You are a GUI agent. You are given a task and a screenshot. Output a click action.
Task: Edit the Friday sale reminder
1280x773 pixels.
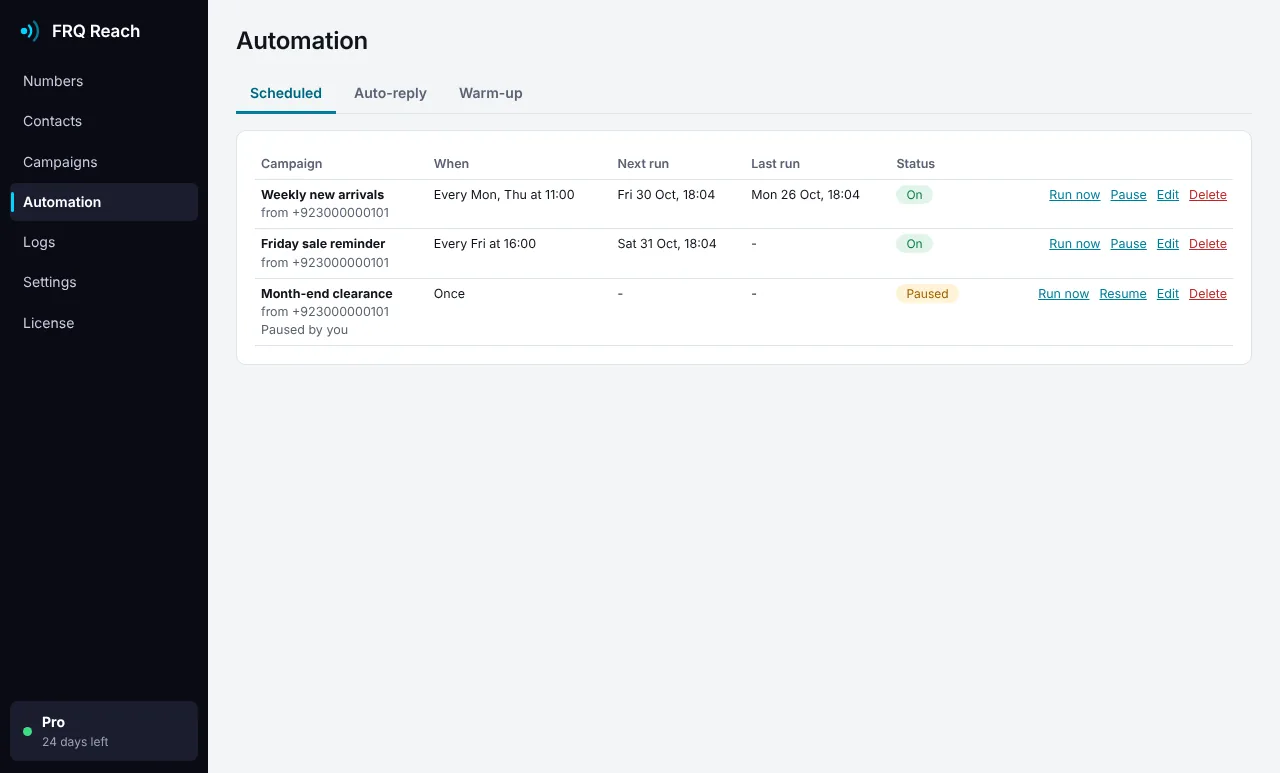click(x=1168, y=244)
